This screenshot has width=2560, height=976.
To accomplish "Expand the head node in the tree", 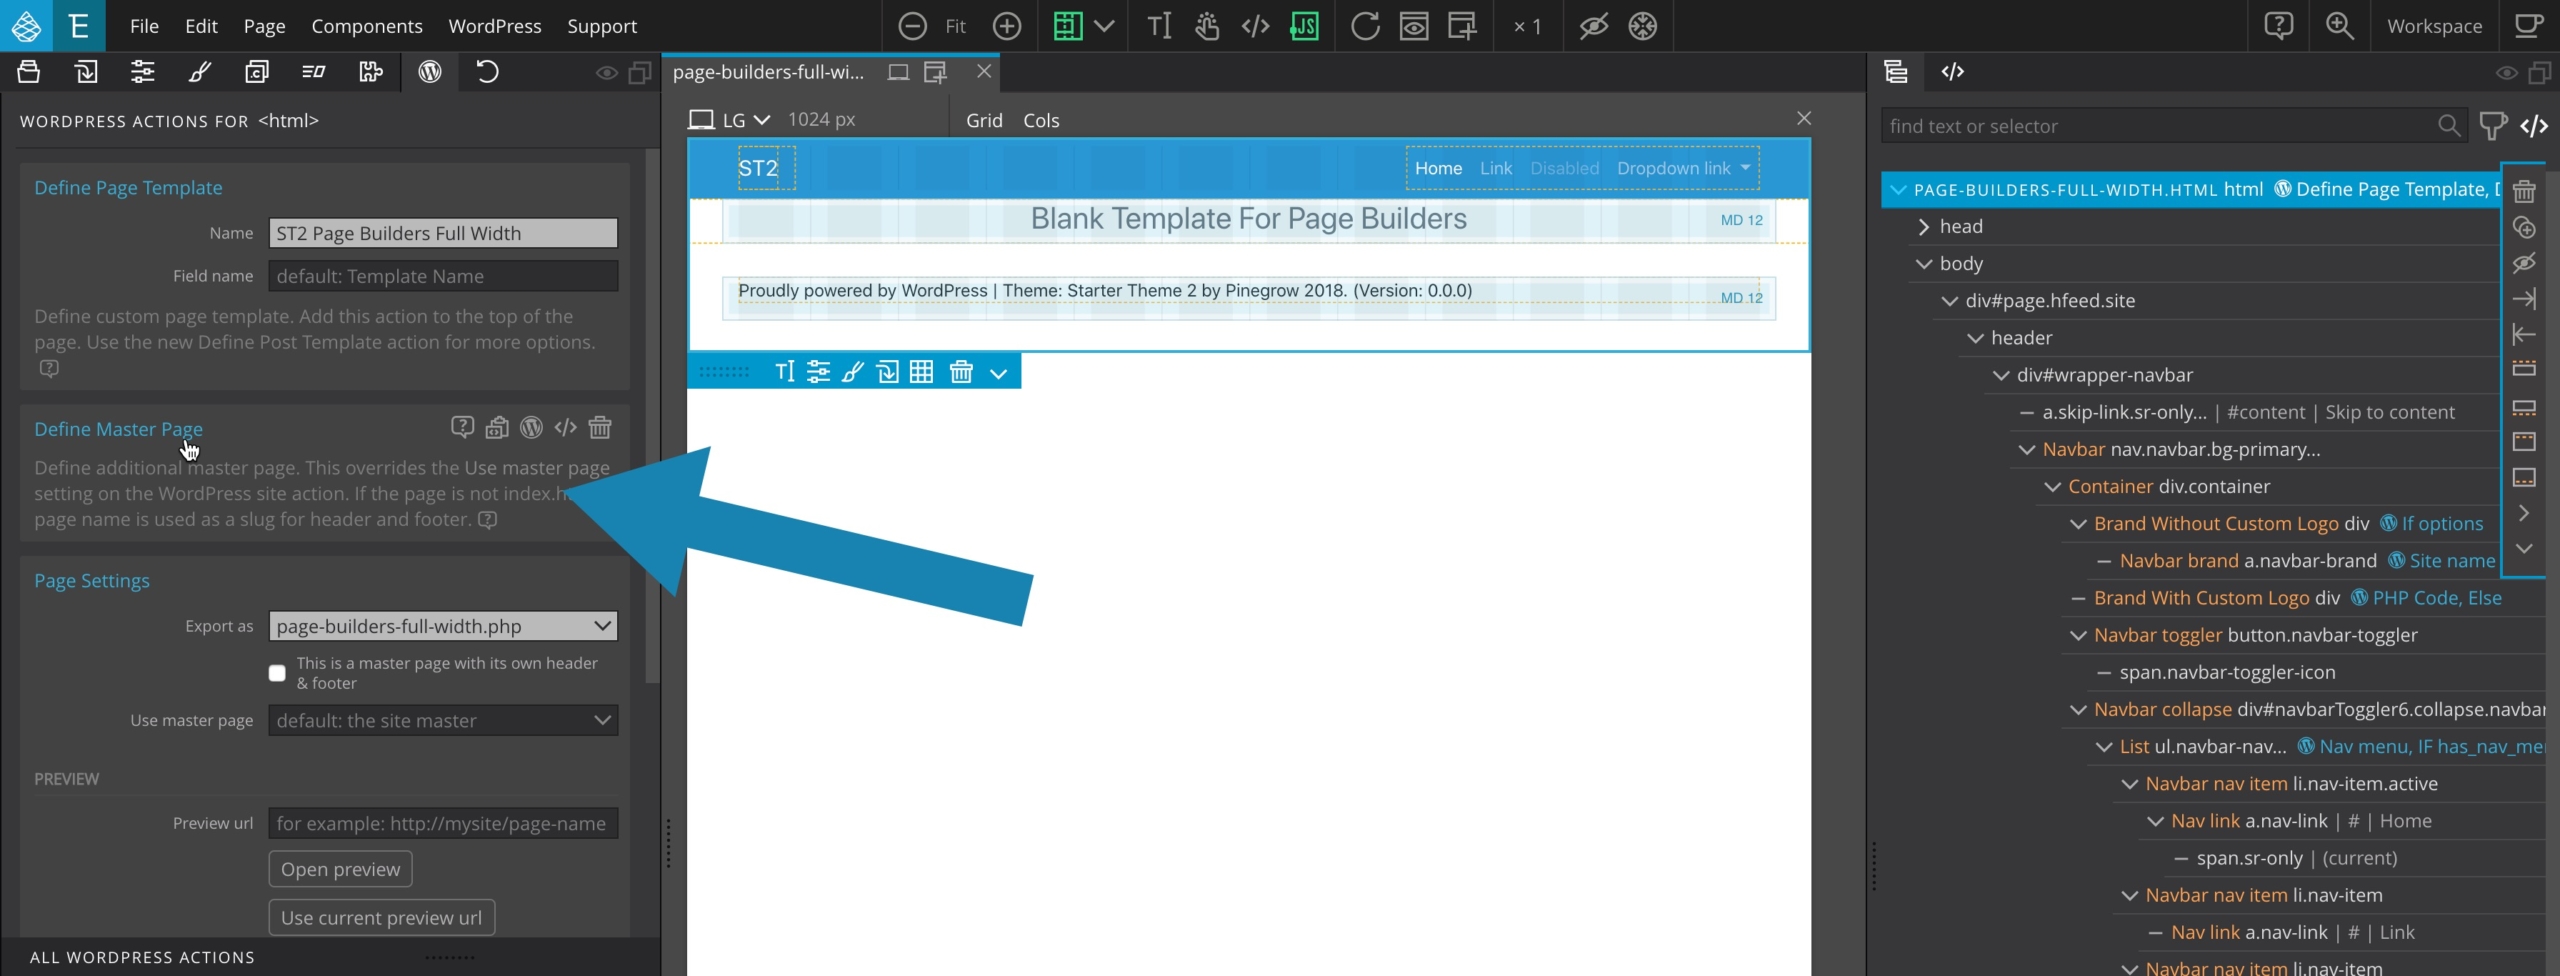I will (x=1924, y=227).
